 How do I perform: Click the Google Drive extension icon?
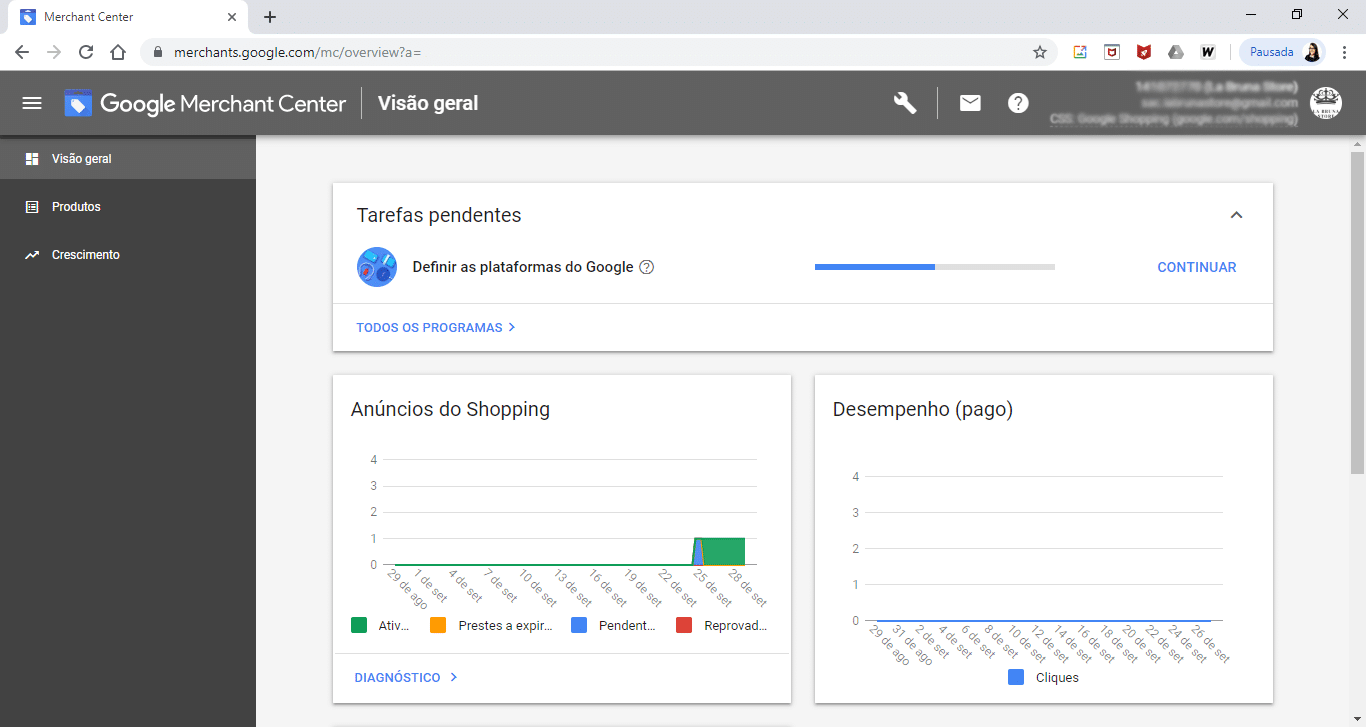[1176, 52]
